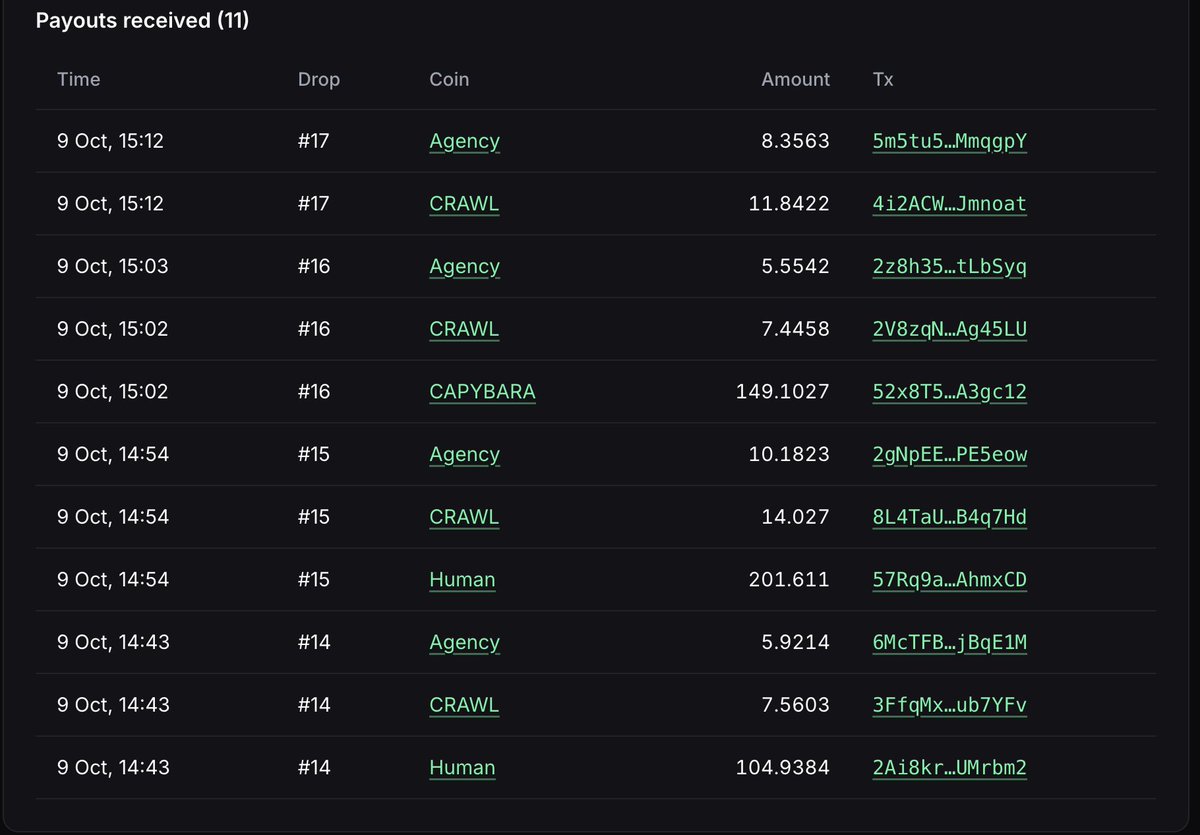Open transaction link 2V8zqN…Ag45LU
Image resolution: width=1200 pixels, height=835 pixels.
pos(950,329)
